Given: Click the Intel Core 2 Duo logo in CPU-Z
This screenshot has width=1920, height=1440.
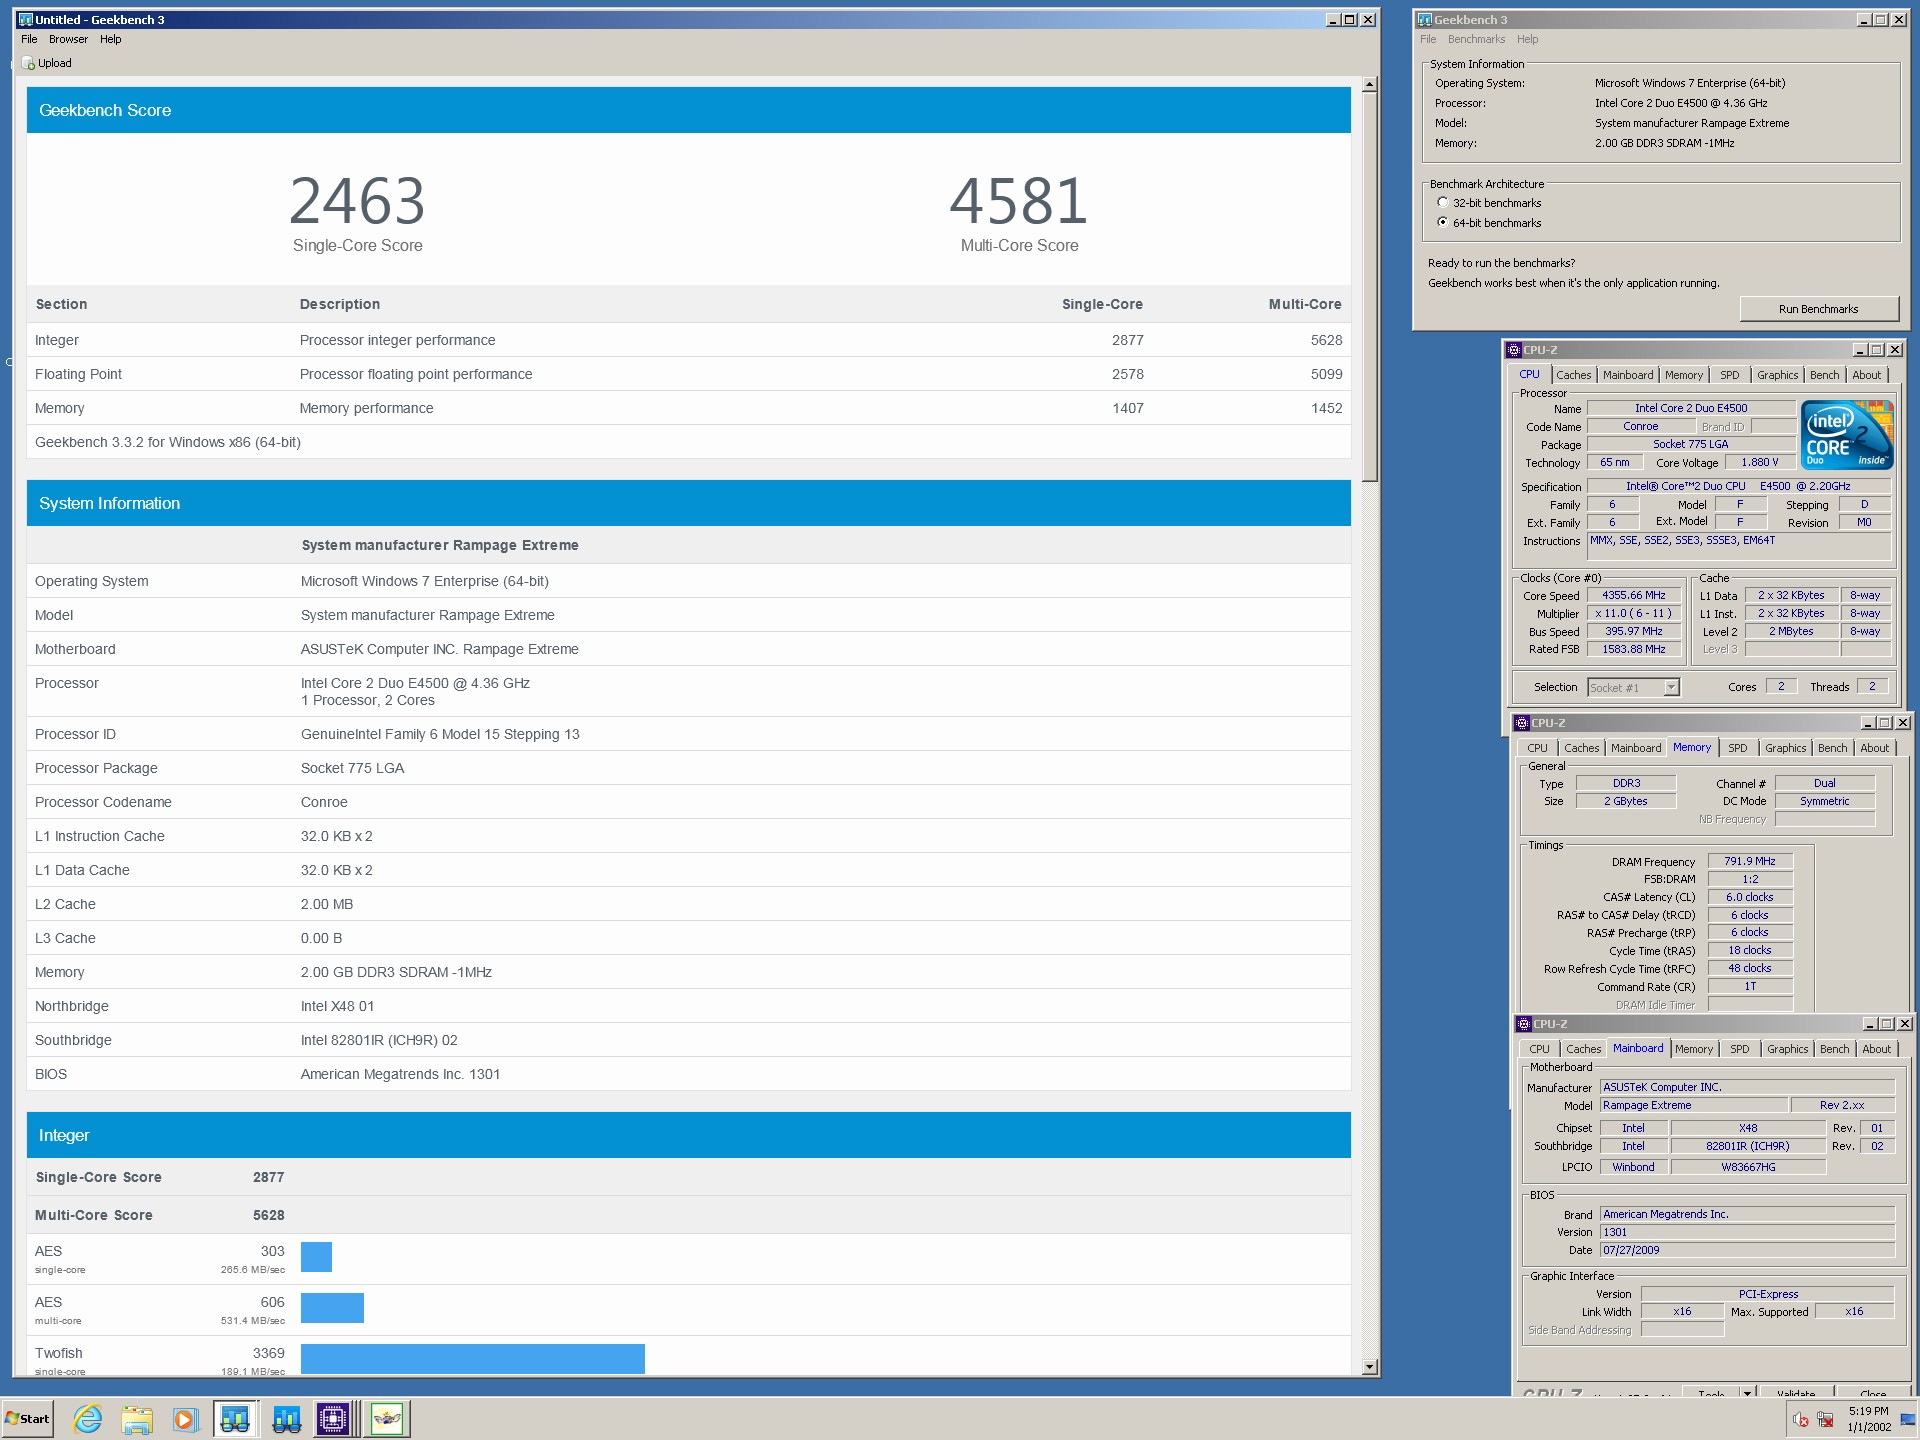Looking at the screenshot, I should pyautogui.click(x=1847, y=435).
